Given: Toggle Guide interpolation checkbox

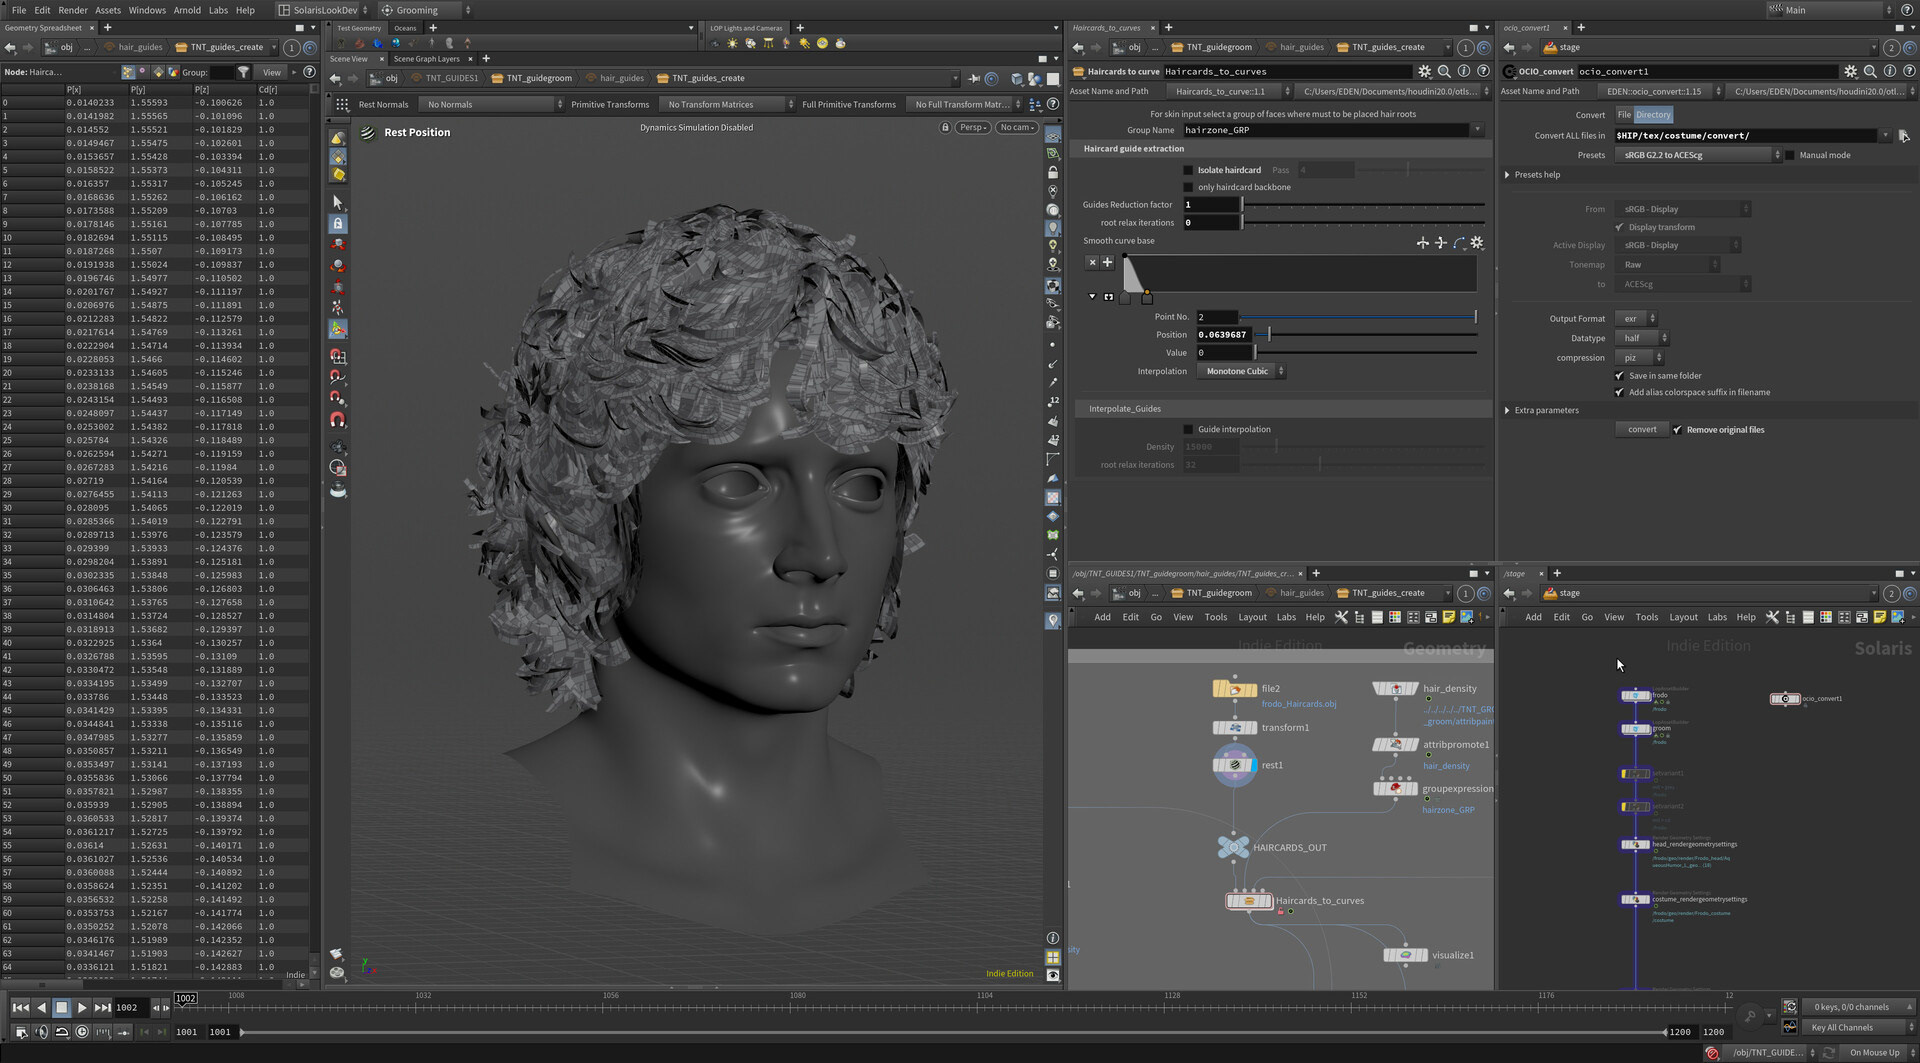Looking at the screenshot, I should coord(1188,430).
